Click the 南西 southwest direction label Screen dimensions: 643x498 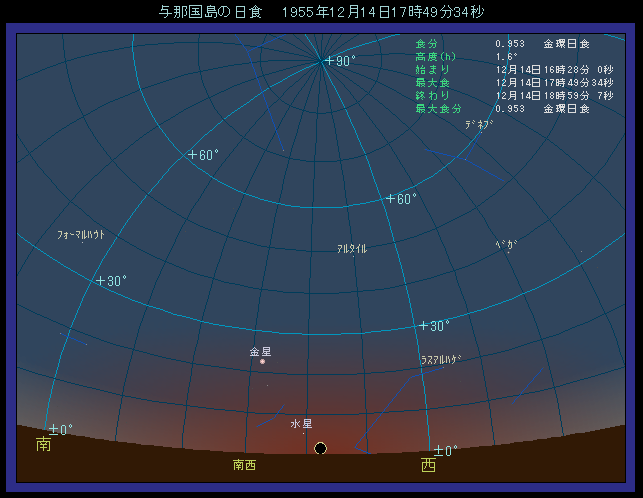pos(244,465)
